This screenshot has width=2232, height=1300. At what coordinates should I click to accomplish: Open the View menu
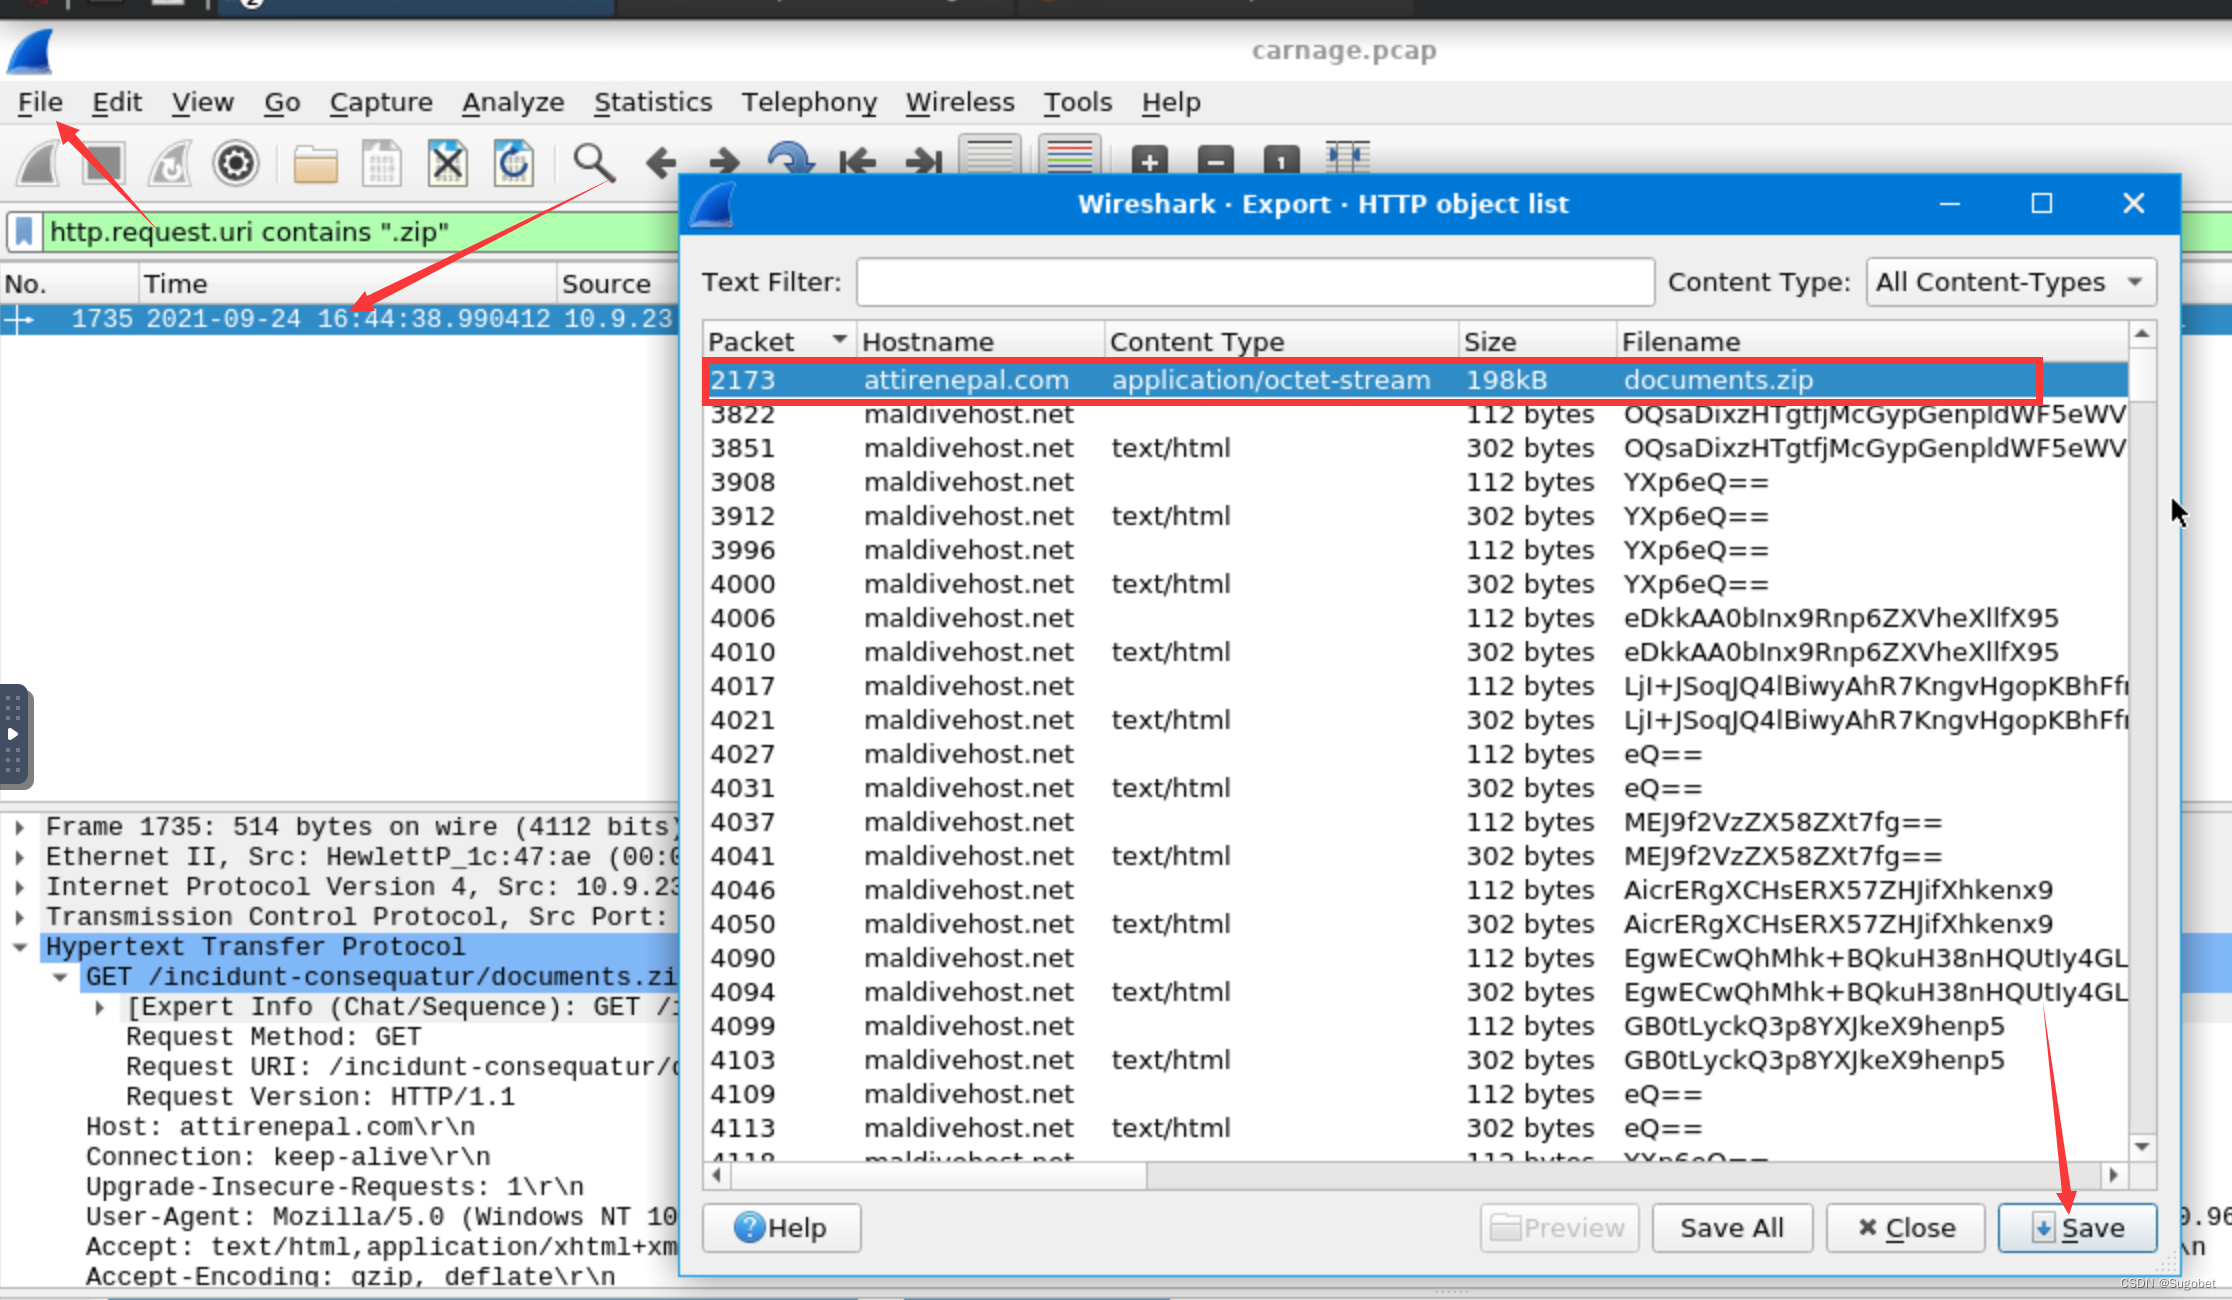[x=202, y=102]
